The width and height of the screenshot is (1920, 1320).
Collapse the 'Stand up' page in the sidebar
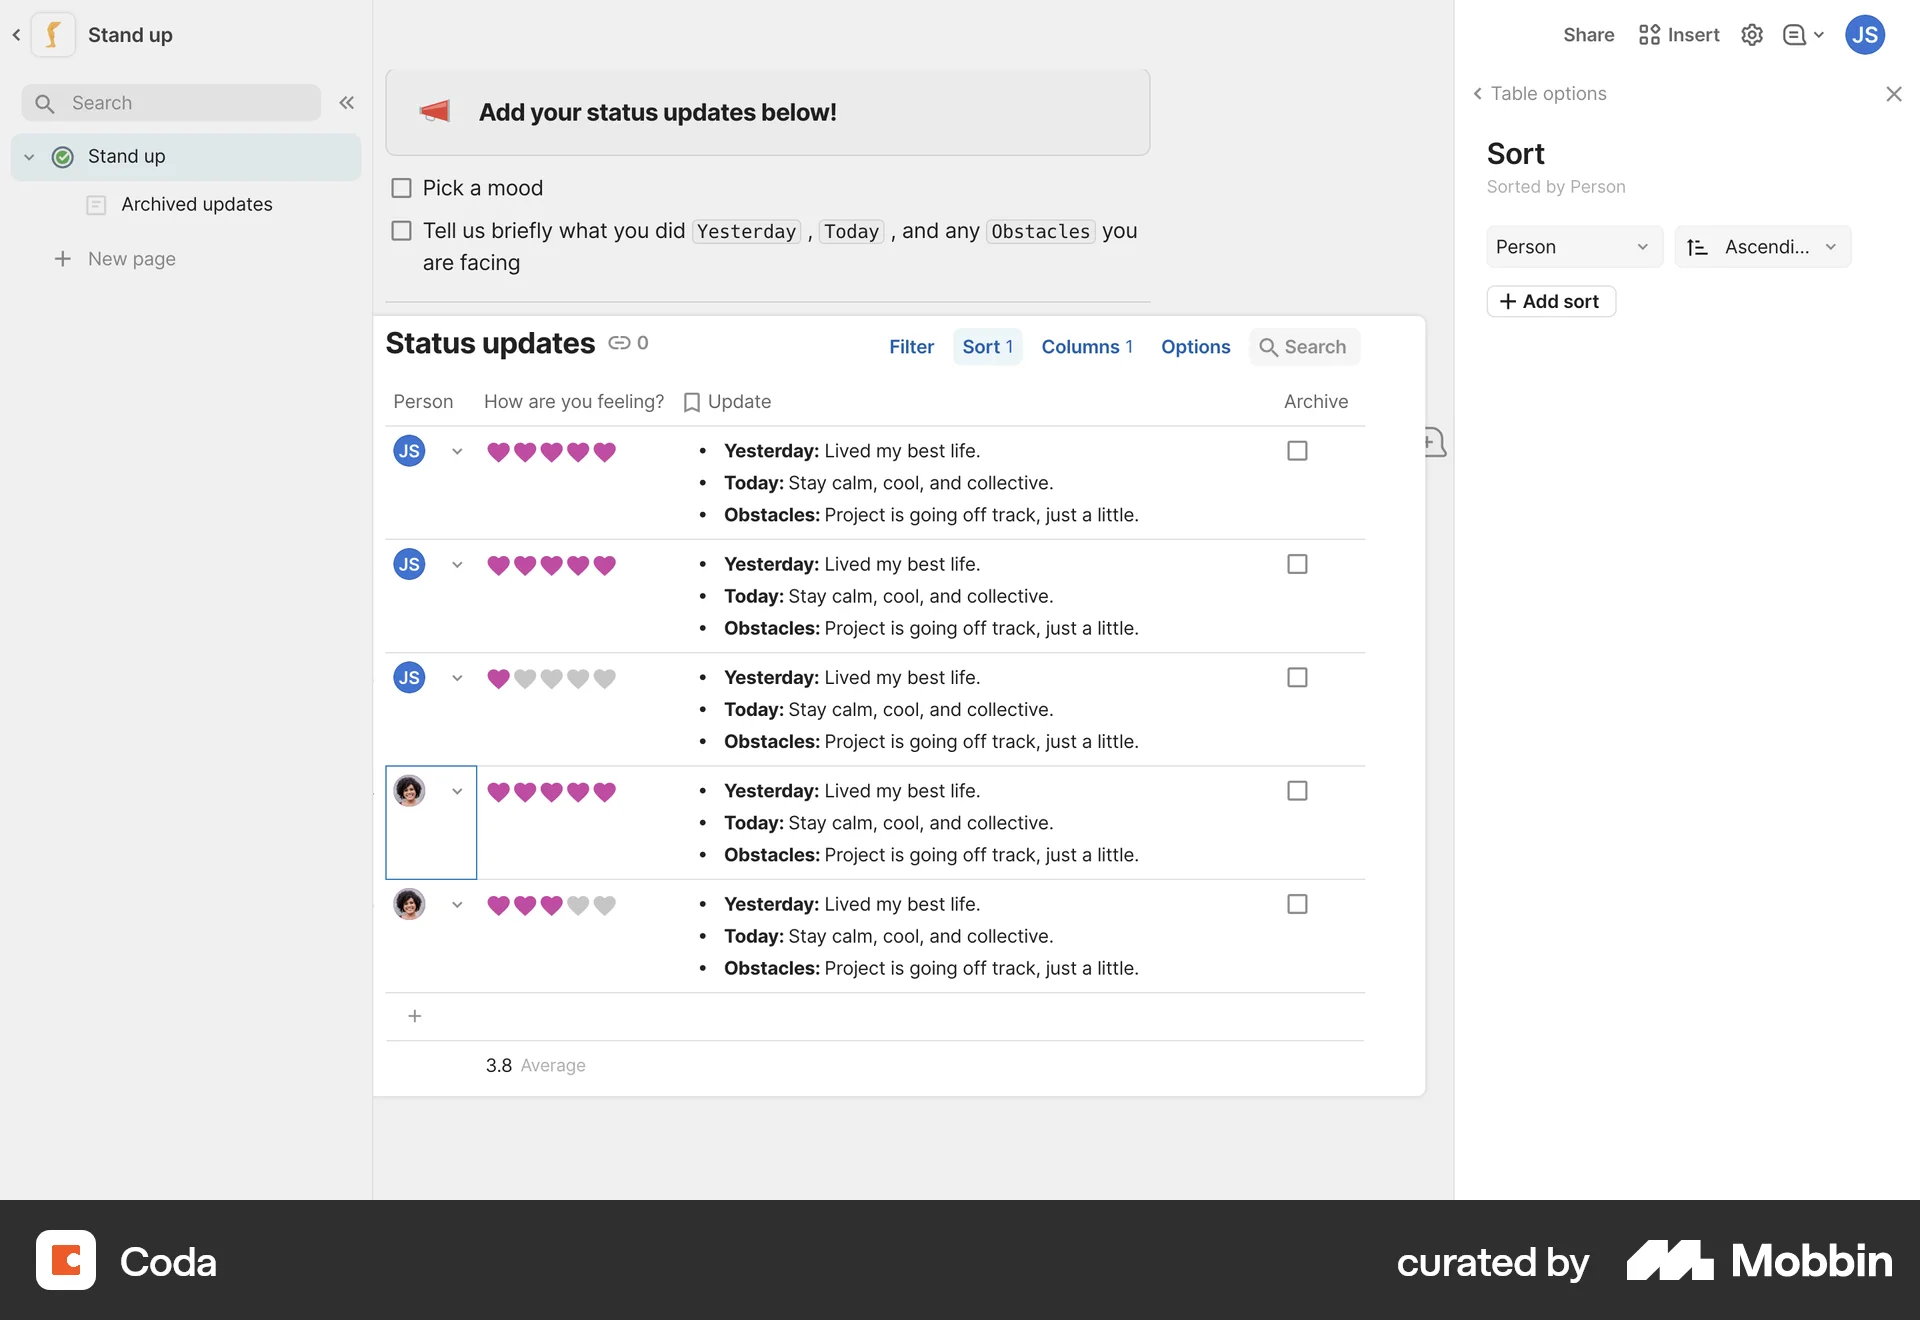point(29,156)
